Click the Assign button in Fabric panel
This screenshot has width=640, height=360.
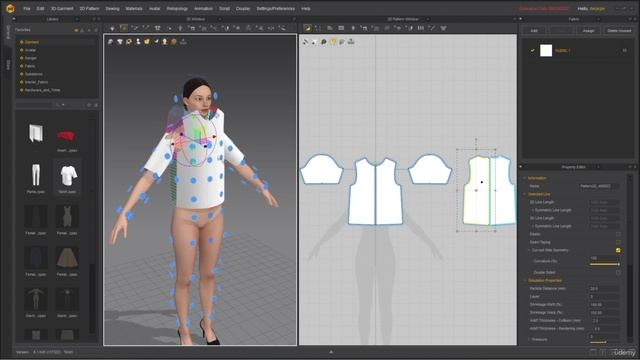click(588, 31)
